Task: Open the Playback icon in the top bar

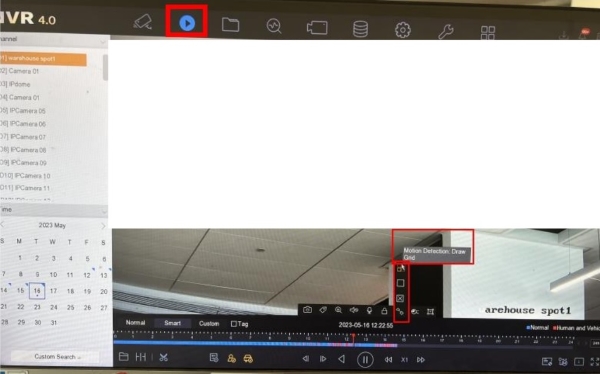Action: click(187, 23)
